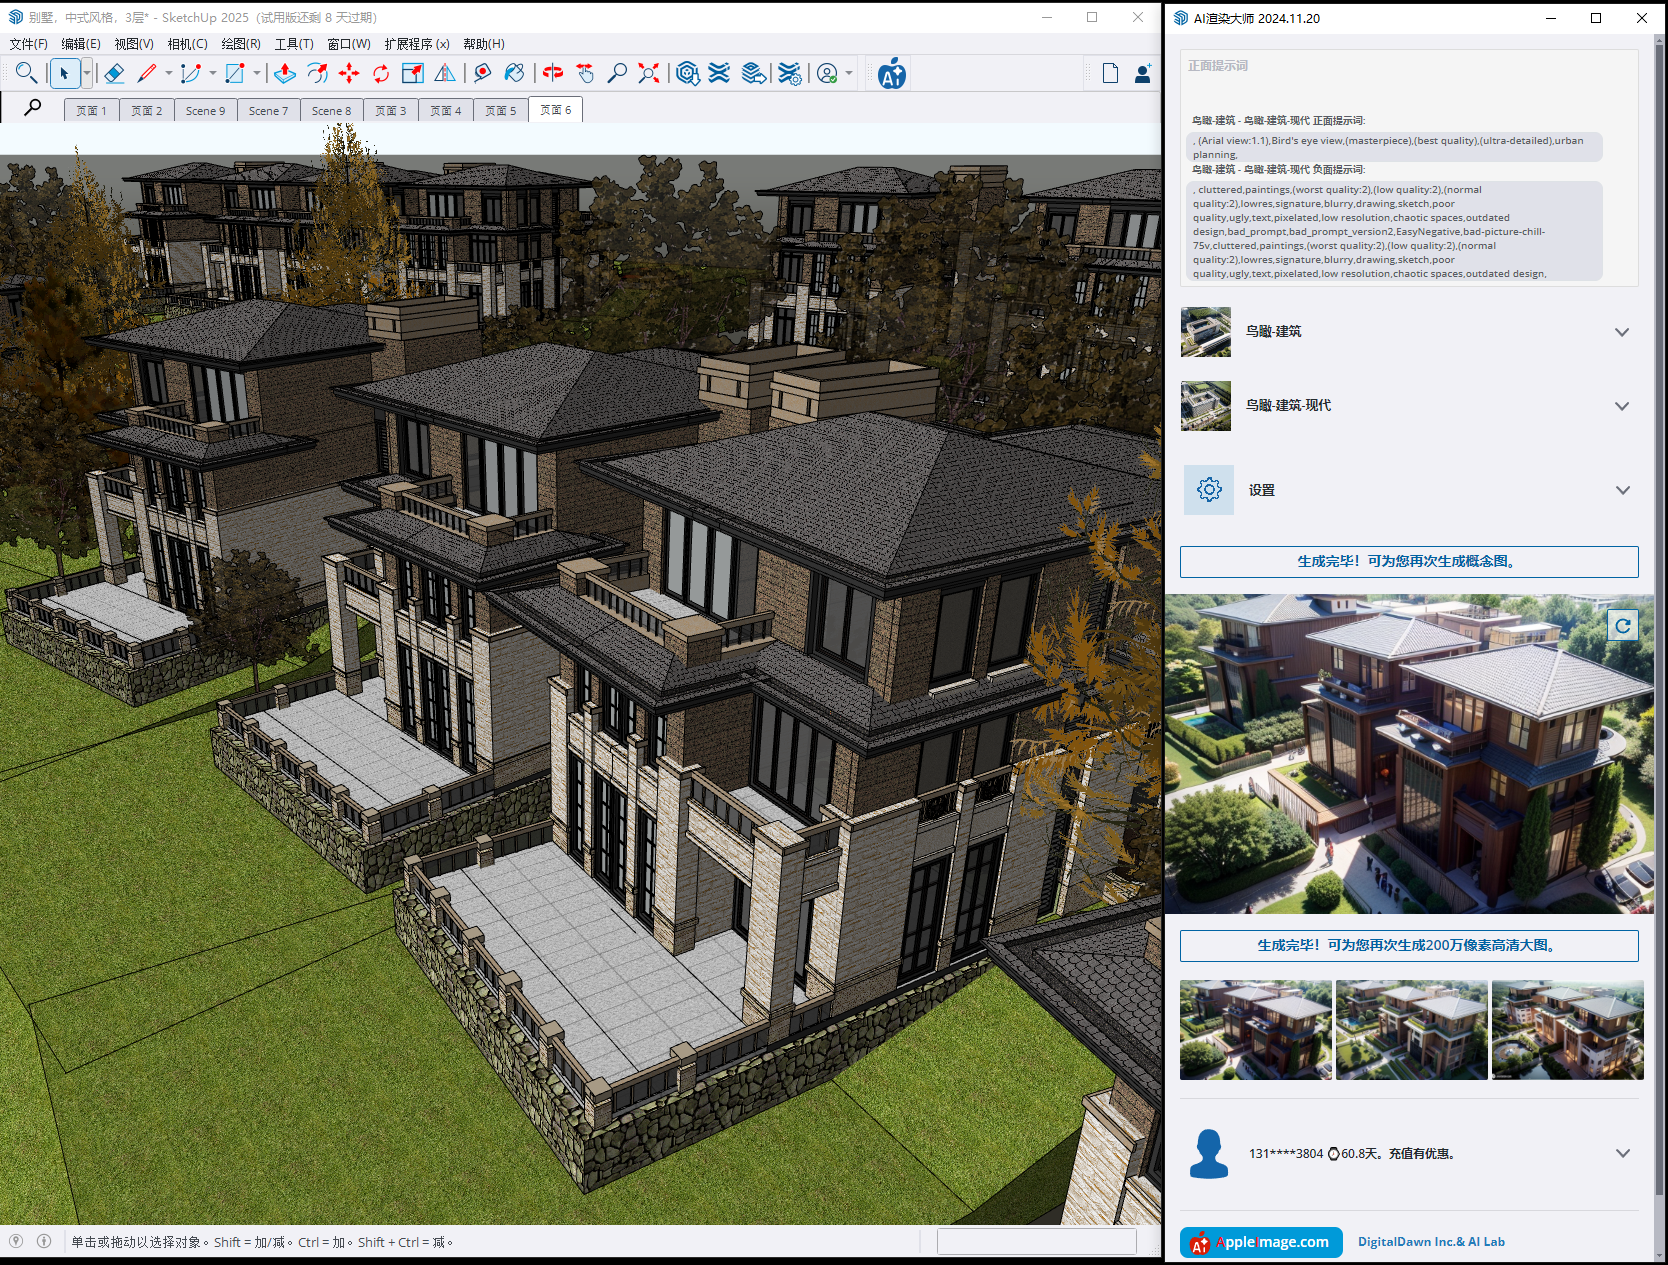This screenshot has width=1668, height=1265.
Task: Expand the user account row
Action: (x=1621, y=1153)
